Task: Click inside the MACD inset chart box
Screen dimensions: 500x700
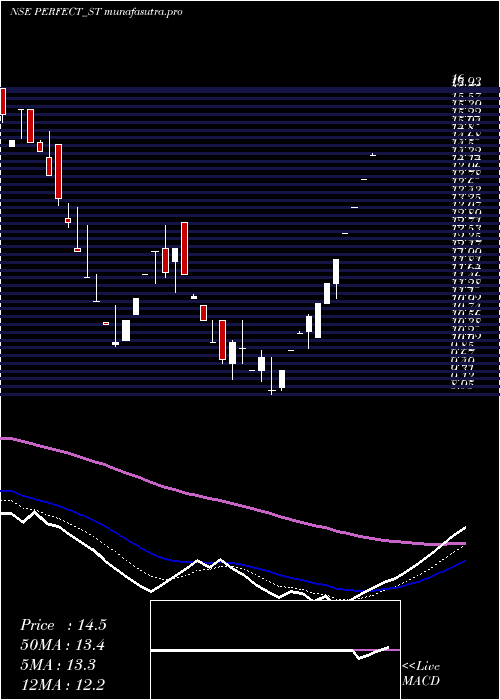Action: point(275,650)
